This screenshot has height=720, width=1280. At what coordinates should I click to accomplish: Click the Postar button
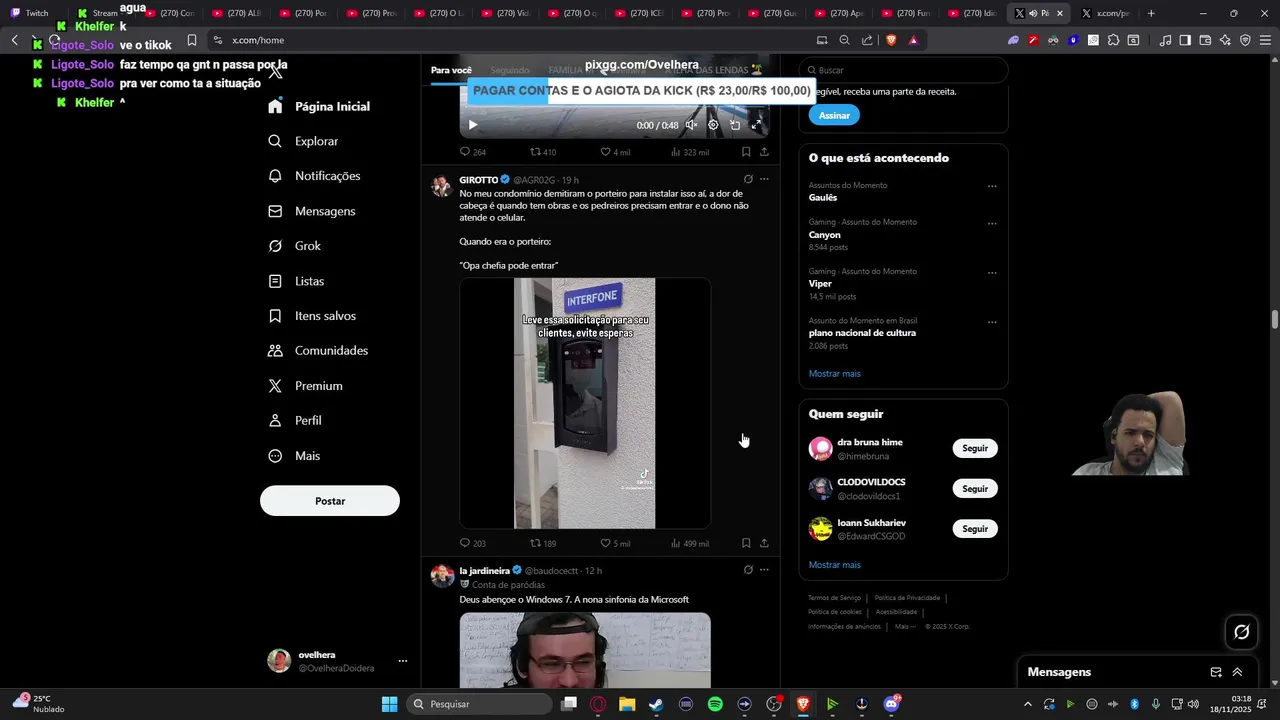click(330, 501)
